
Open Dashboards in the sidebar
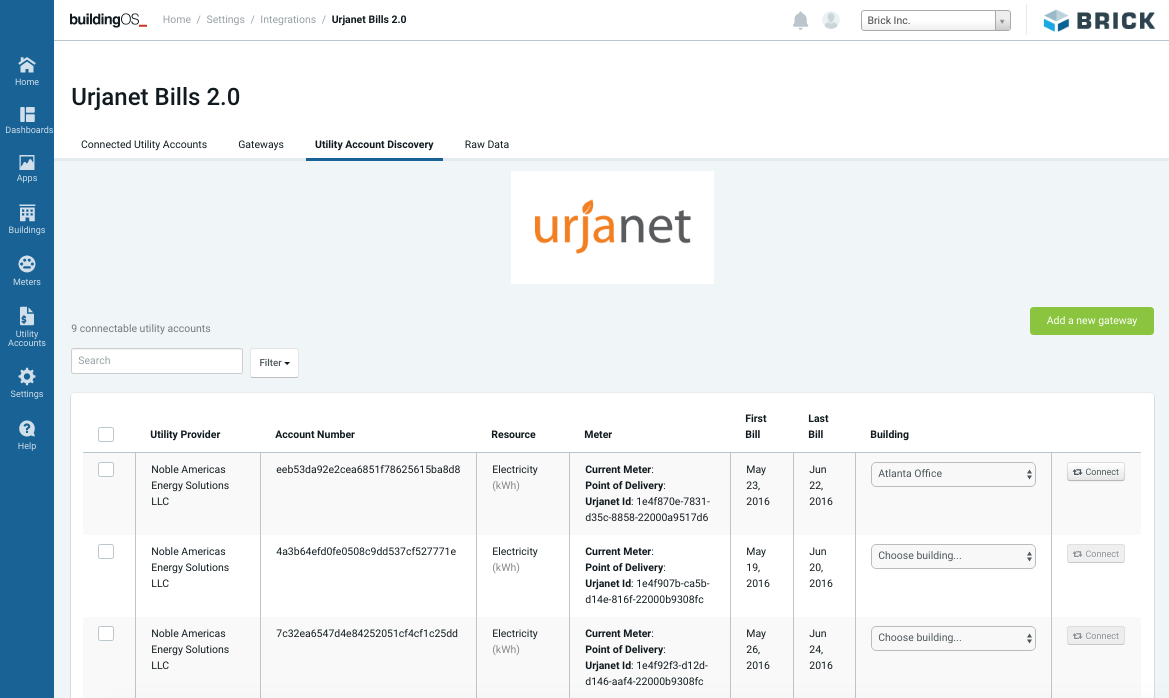pos(28,120)
